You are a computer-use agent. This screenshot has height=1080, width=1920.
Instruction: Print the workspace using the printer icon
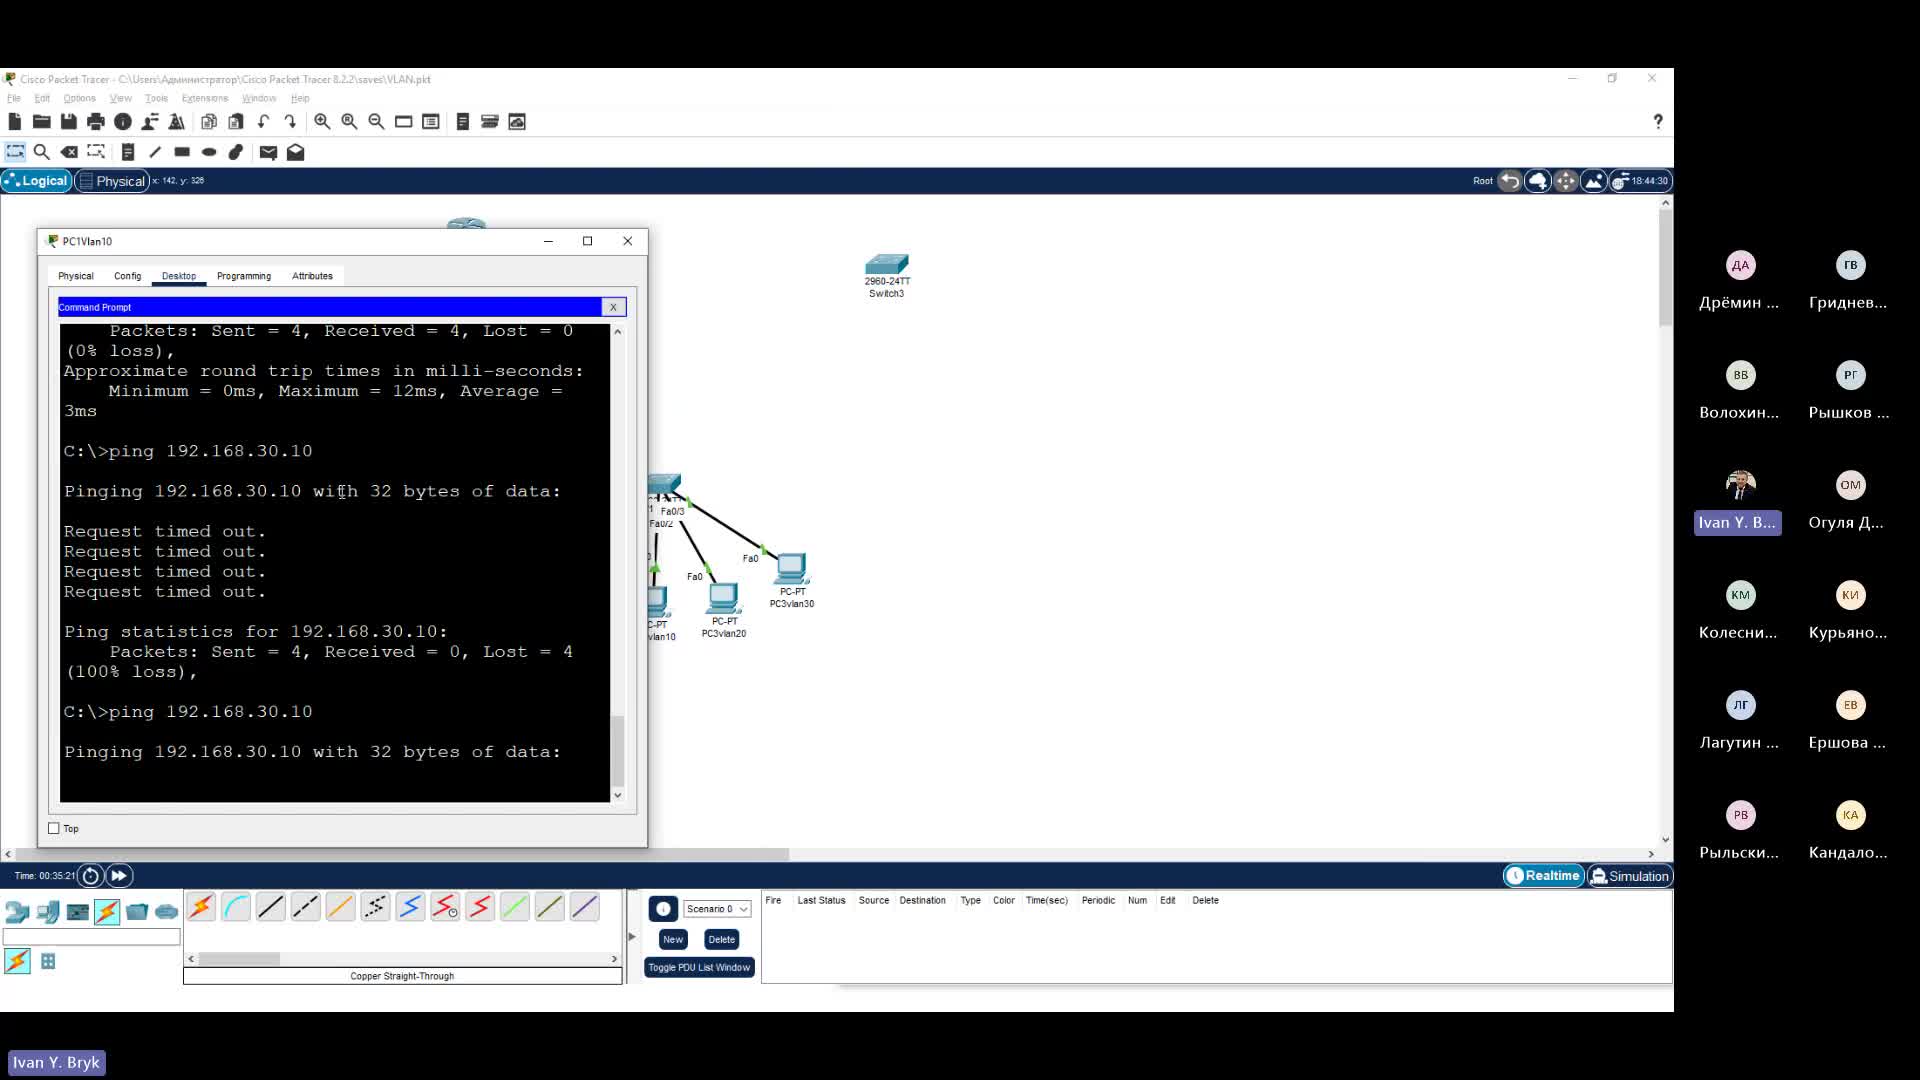pyautogui.click(x=95, y=121)
